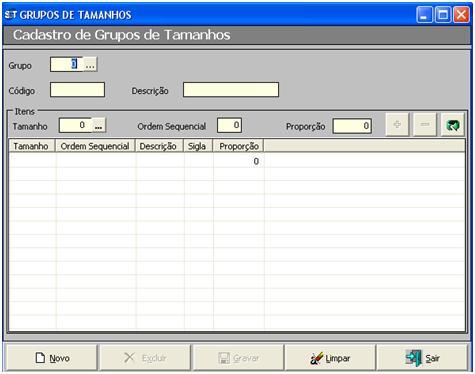475x374 pixels.
Task: Click the Sigla column header
Action: pos(198,146)
